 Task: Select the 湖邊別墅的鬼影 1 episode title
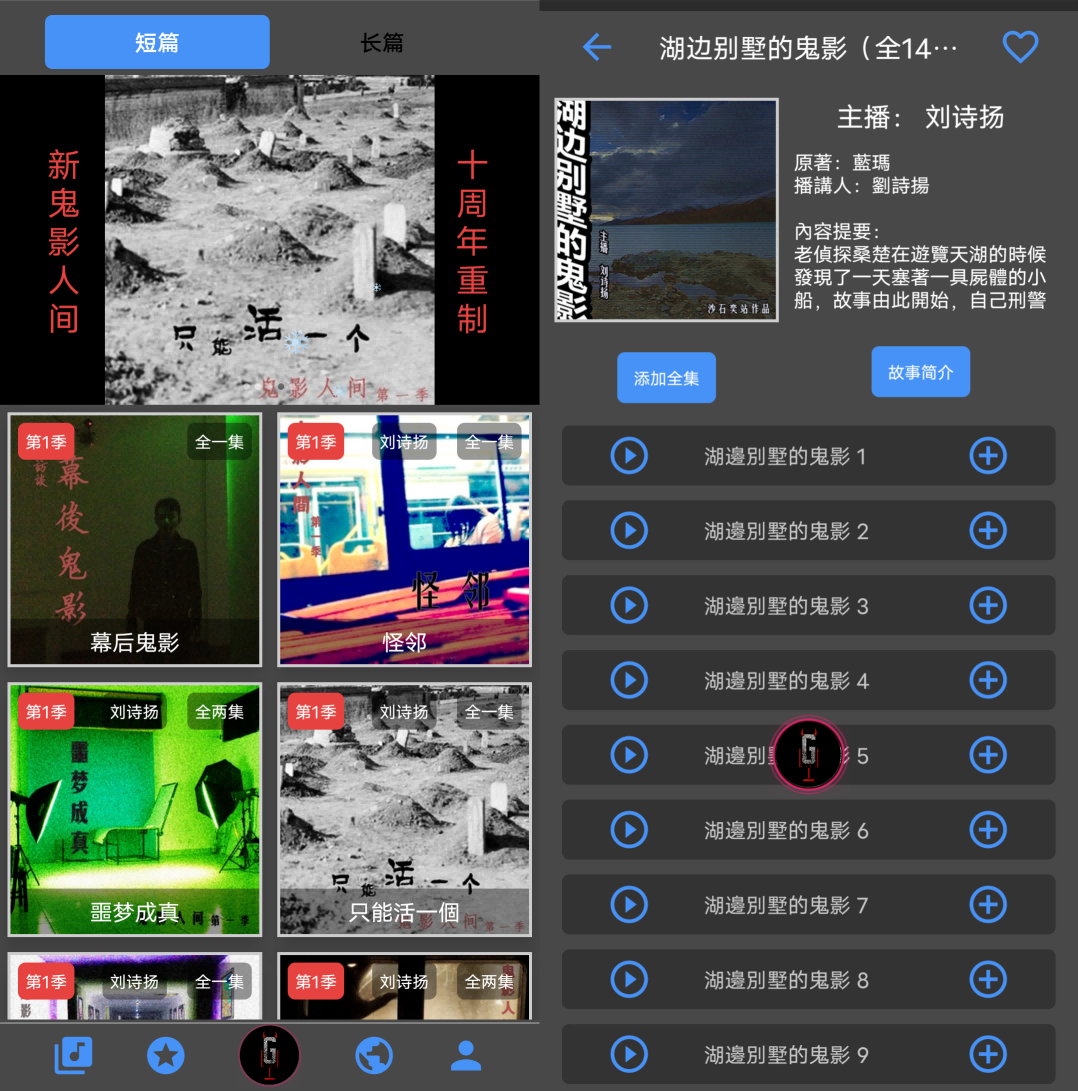pyautogui.click(x=785, y=456)
